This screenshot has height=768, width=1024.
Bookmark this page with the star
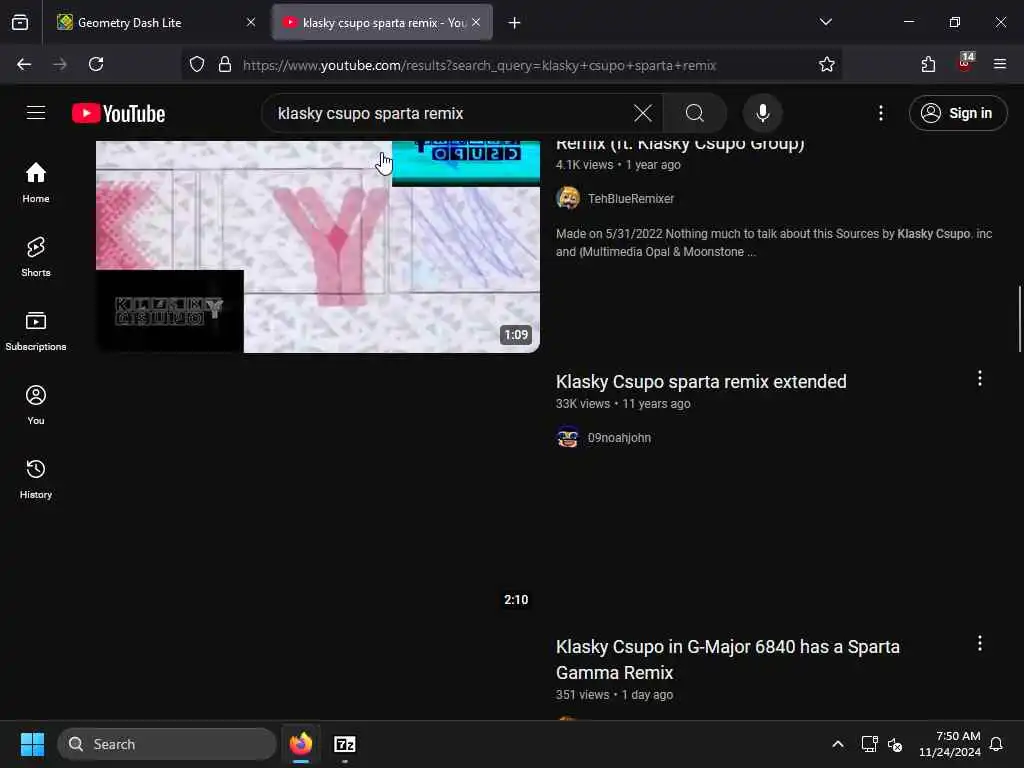pyautogui.click(x=827, y=64)
